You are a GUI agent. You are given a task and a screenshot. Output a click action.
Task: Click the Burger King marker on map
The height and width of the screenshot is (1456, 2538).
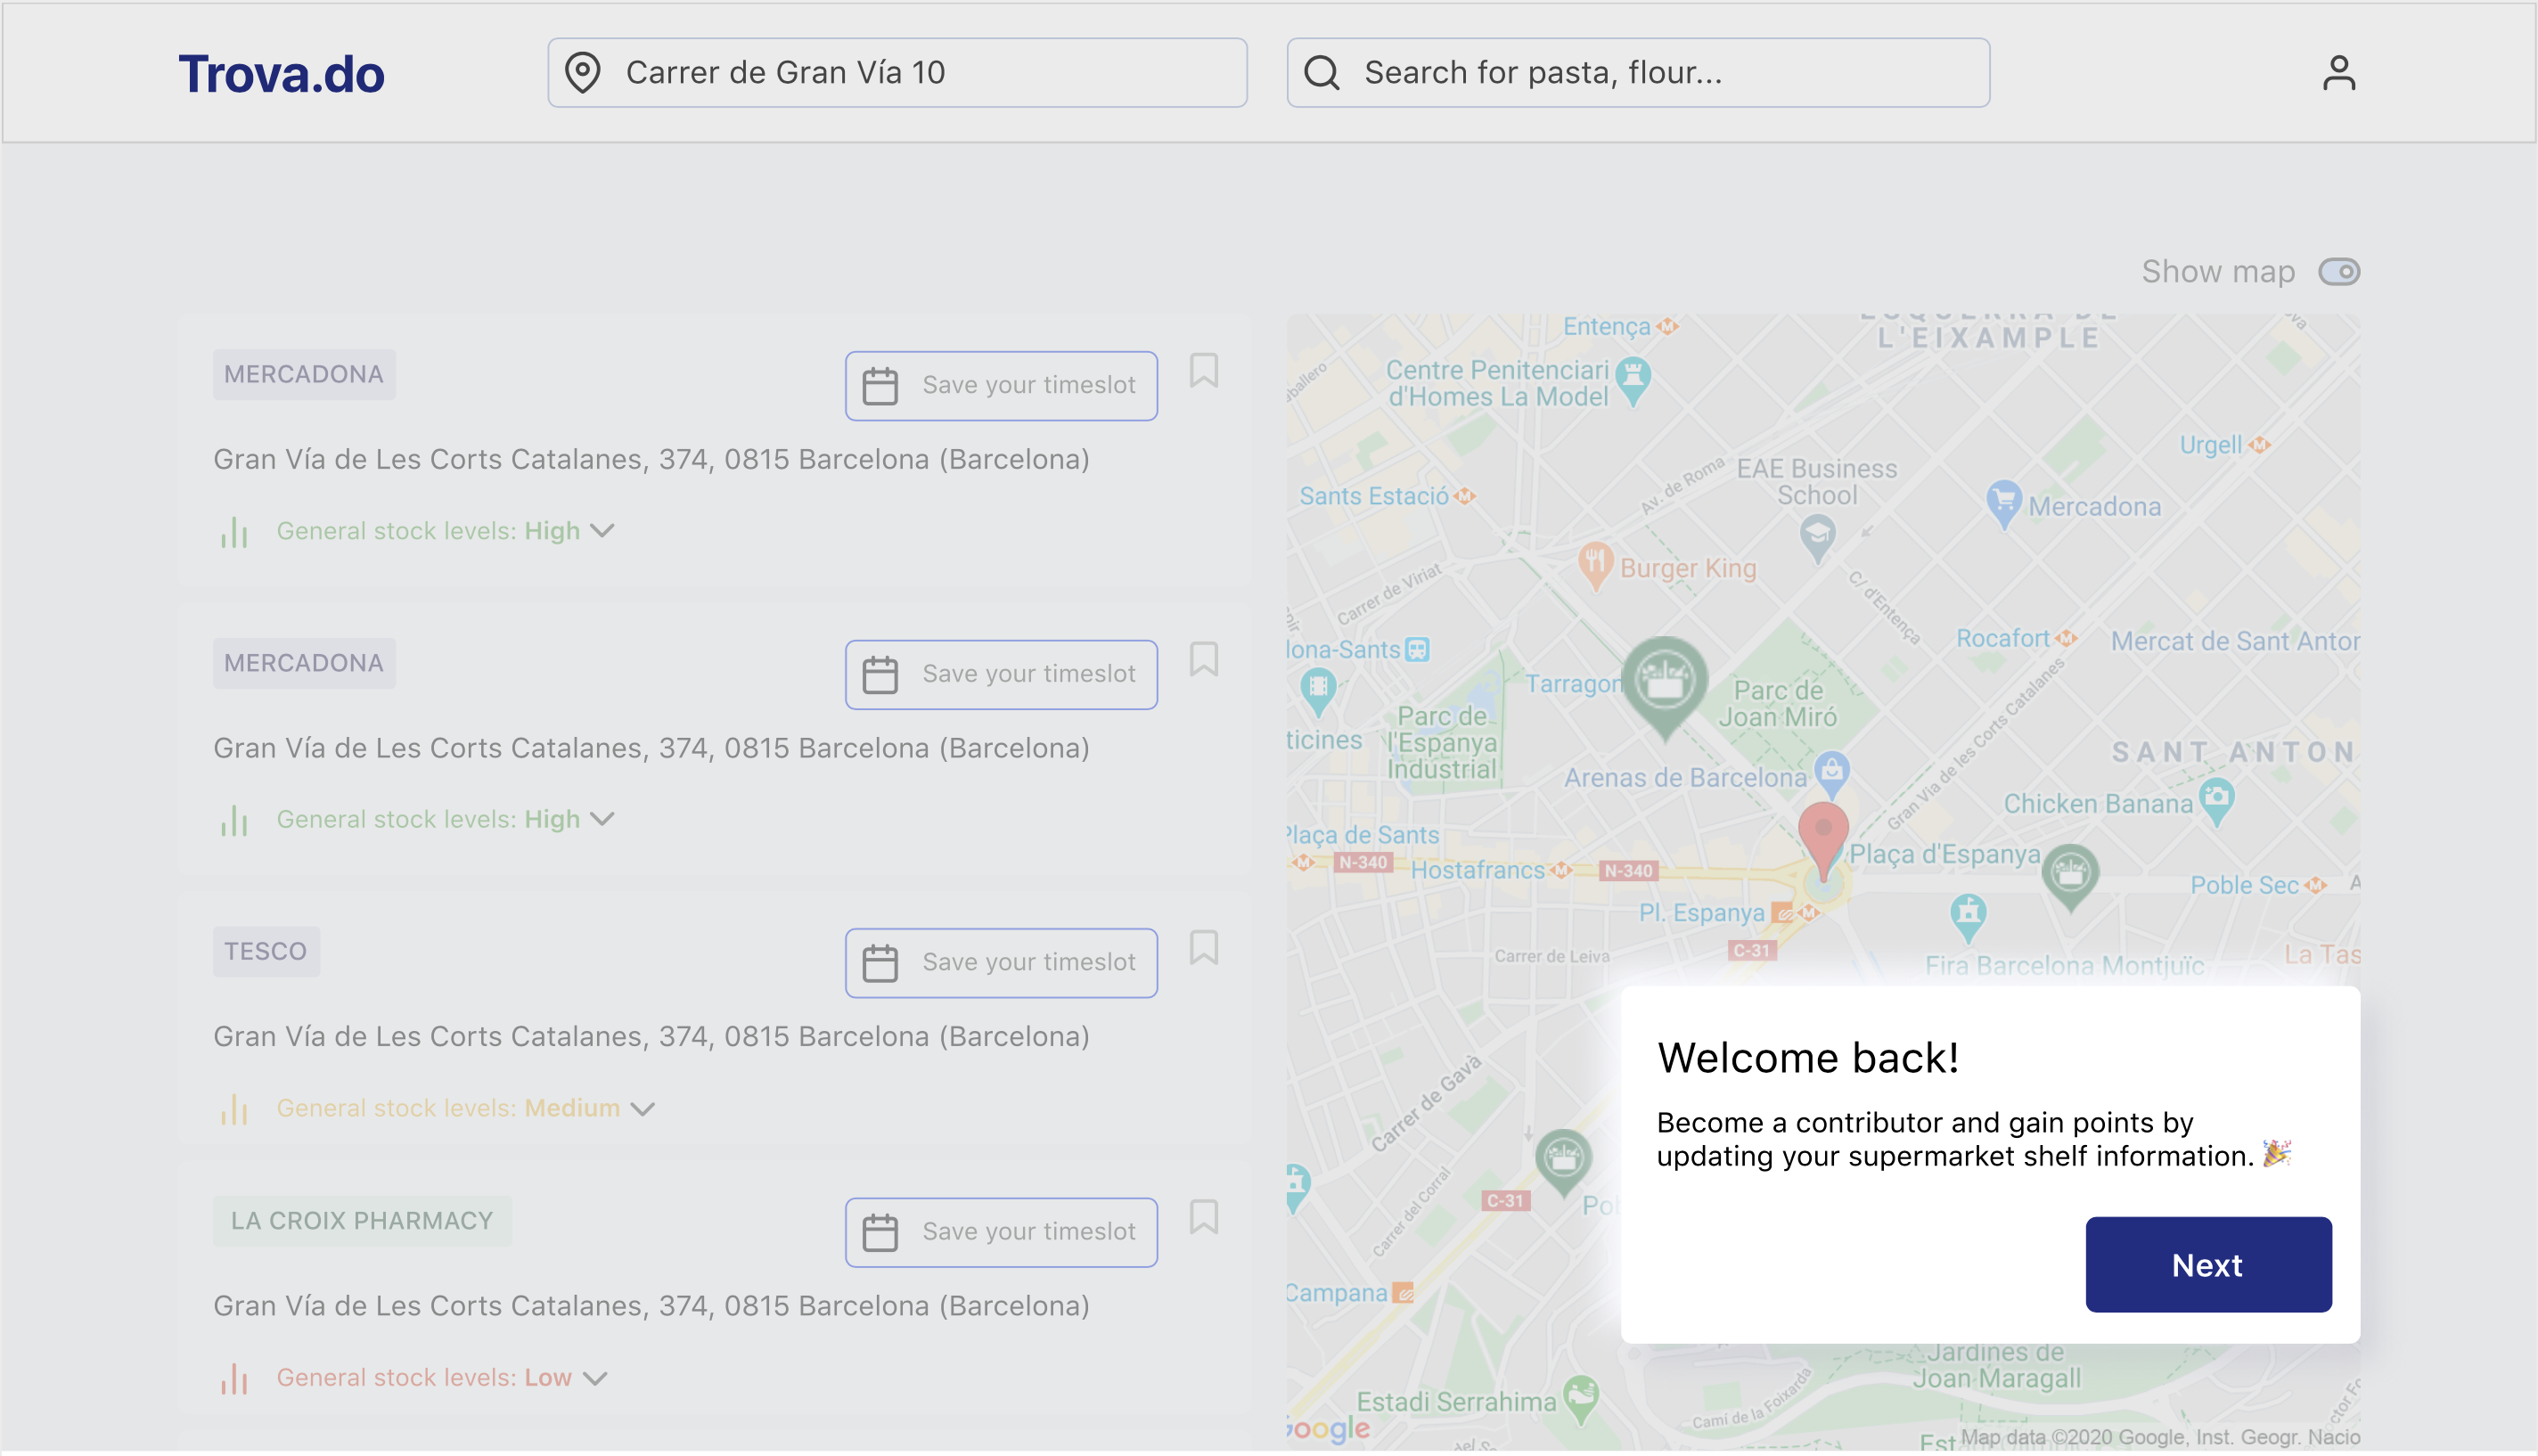coord(1596,566)
